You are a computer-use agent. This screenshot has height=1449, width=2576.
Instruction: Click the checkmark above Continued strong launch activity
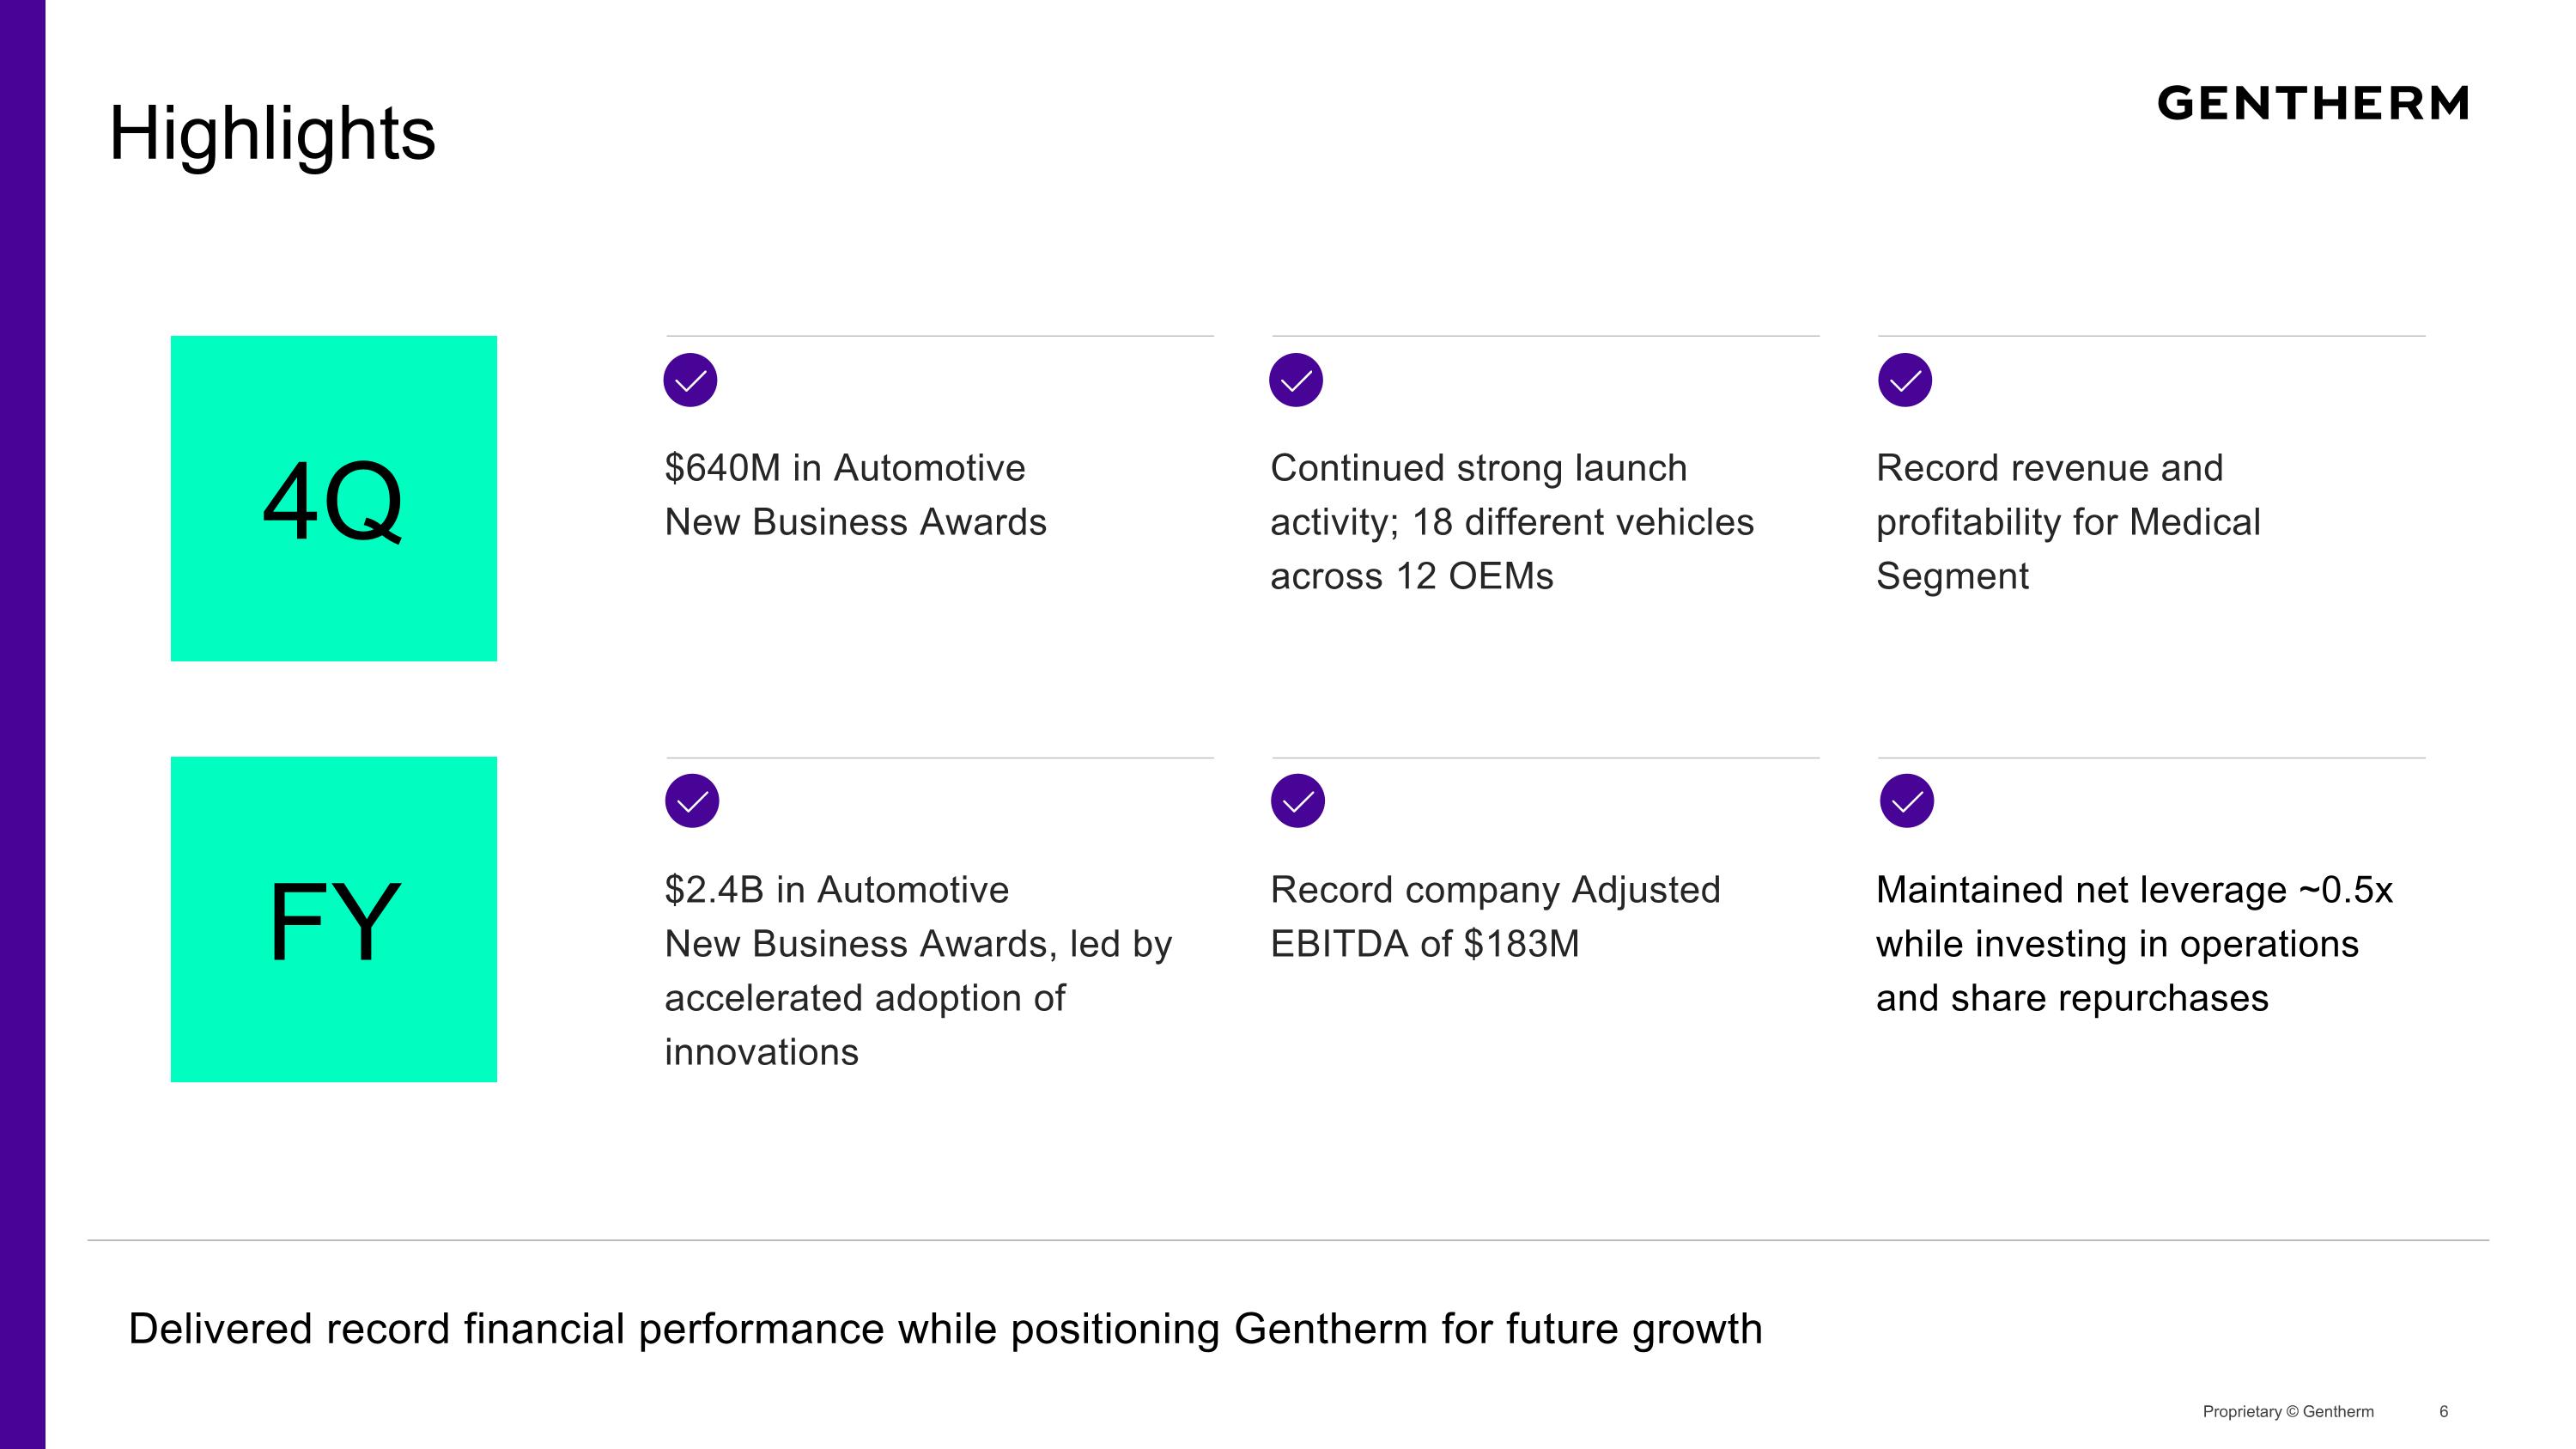1296,380
